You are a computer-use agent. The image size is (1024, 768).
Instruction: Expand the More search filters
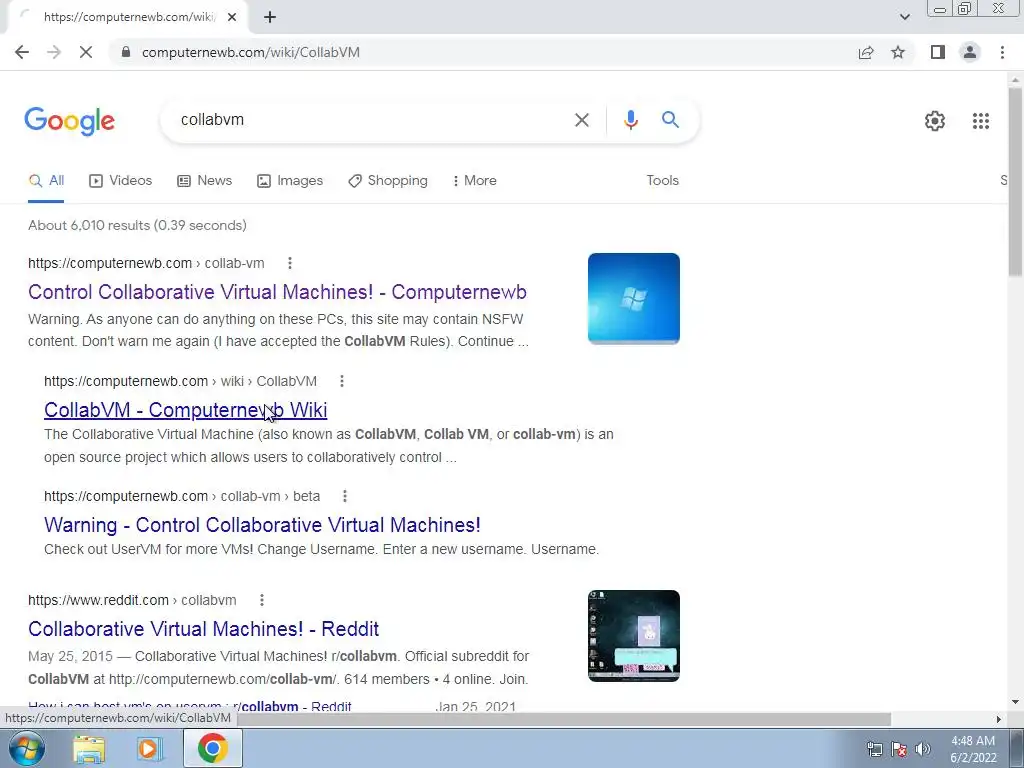point(475,181)
